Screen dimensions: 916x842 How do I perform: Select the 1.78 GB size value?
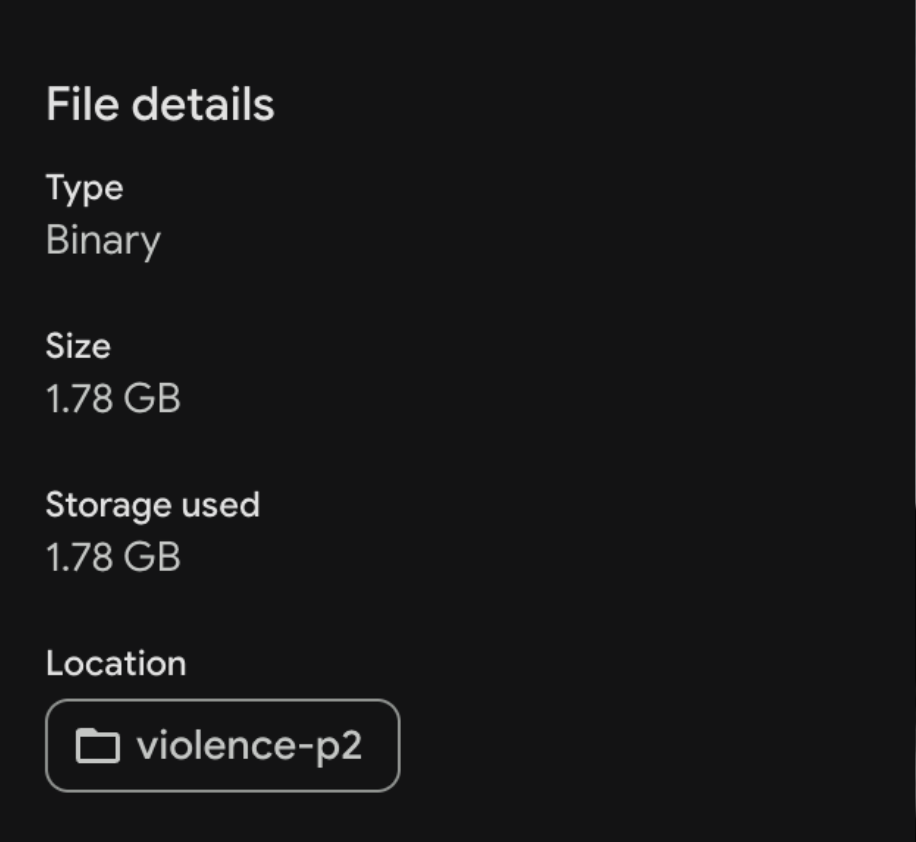pyautogui.click(x=113, y=398)
